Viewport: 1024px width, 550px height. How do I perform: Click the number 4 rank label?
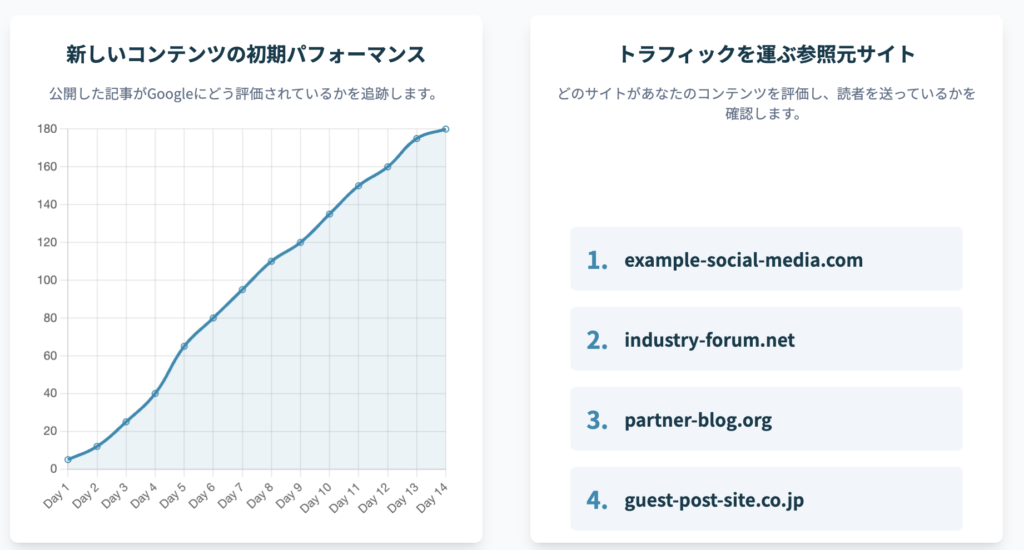point(597,499)
